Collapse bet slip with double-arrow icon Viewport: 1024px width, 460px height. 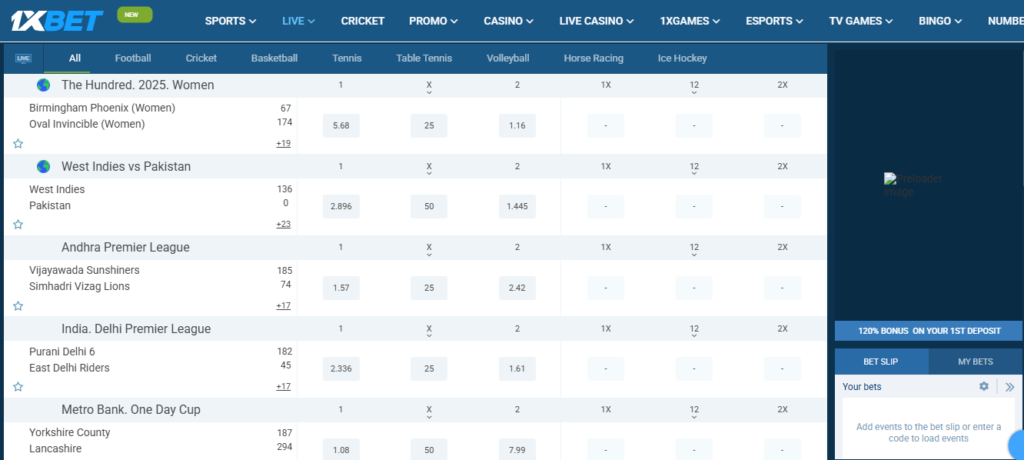[x=1009, y=386]
